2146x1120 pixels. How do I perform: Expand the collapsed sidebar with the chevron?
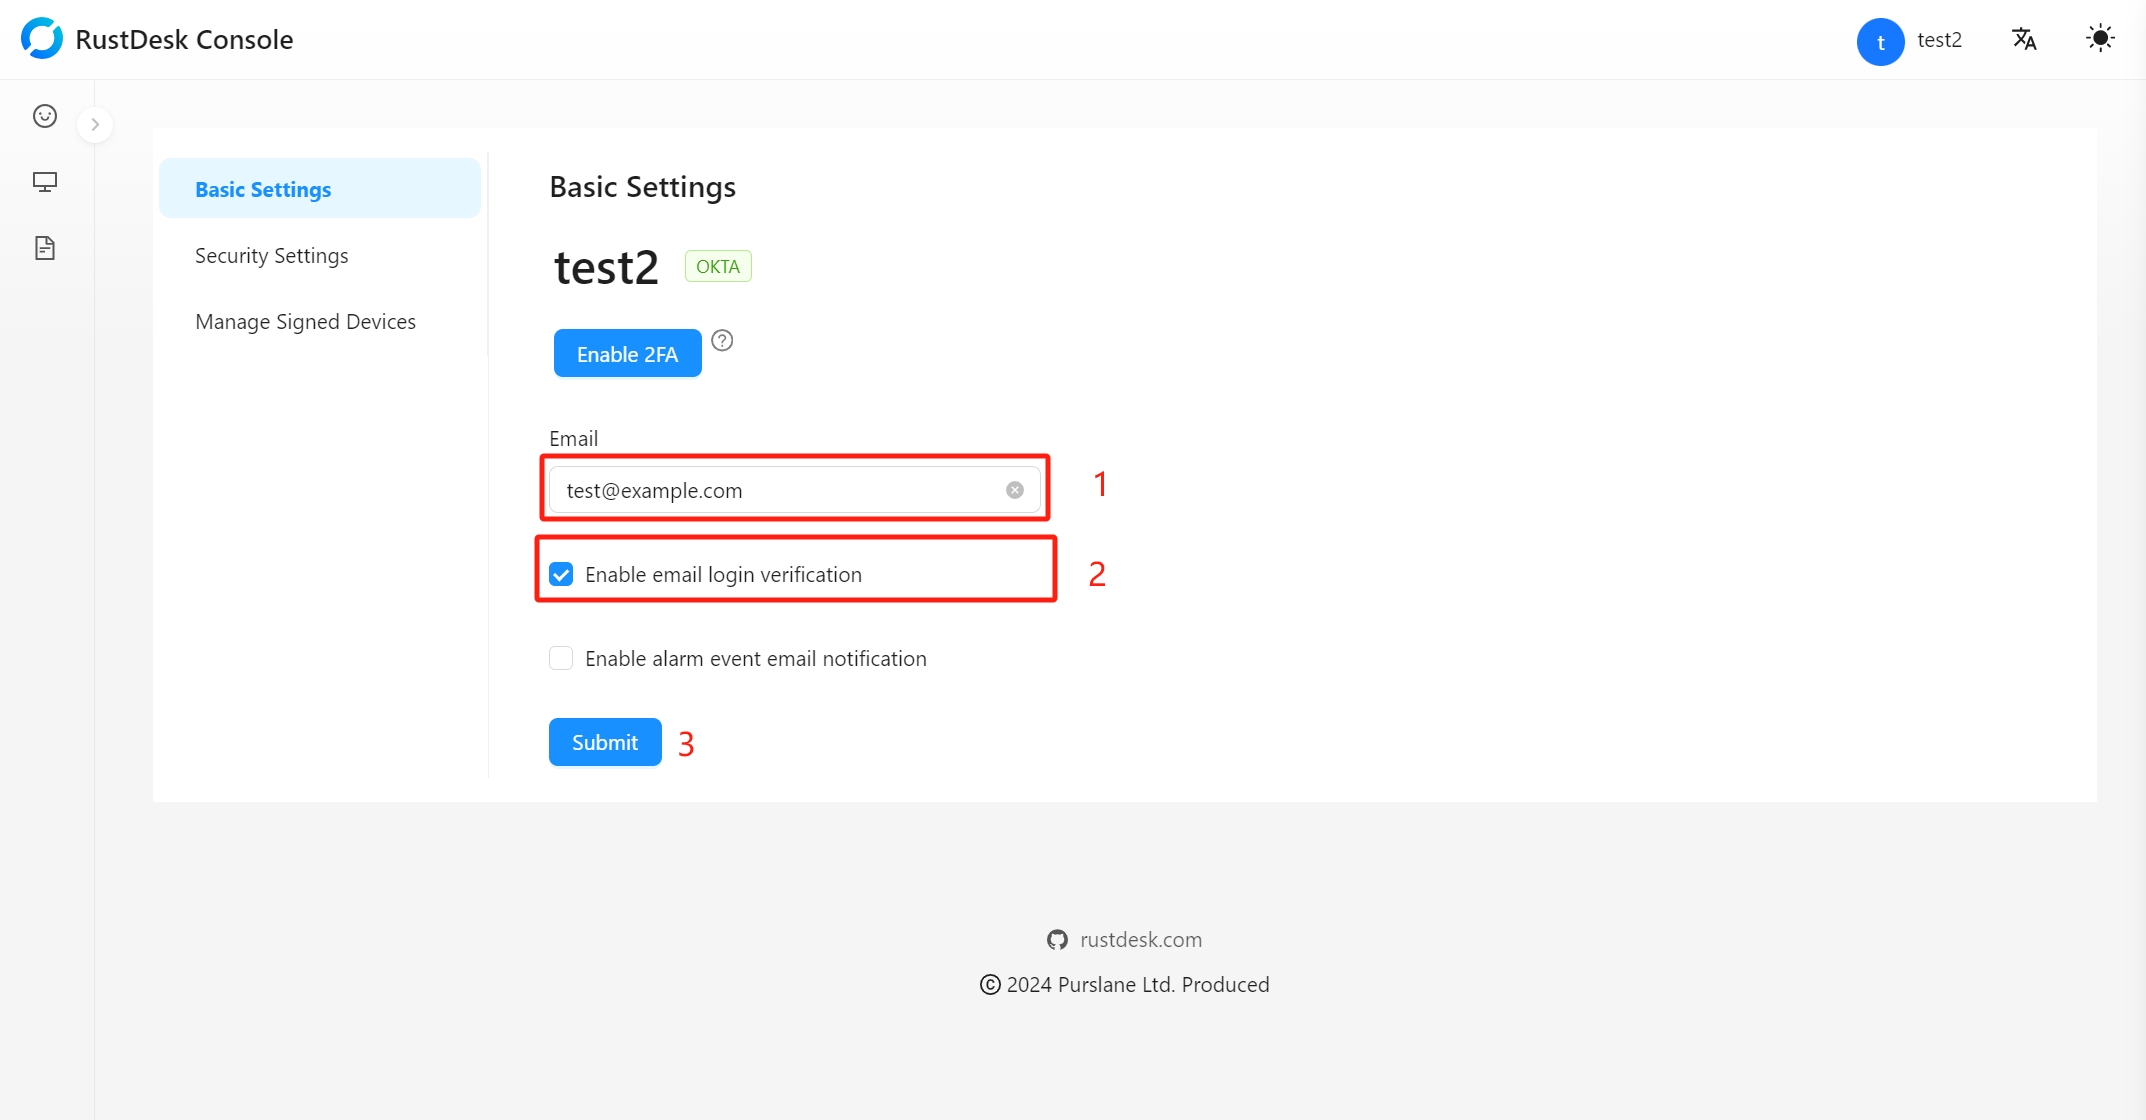click(95, 125)
